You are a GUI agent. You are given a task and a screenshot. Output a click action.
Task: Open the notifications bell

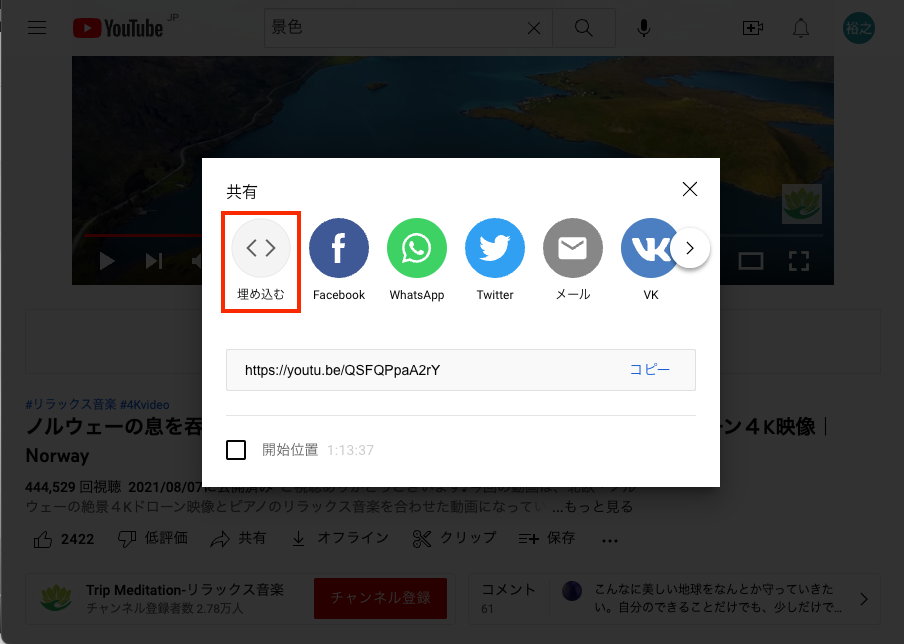click(x=801, y=28)
